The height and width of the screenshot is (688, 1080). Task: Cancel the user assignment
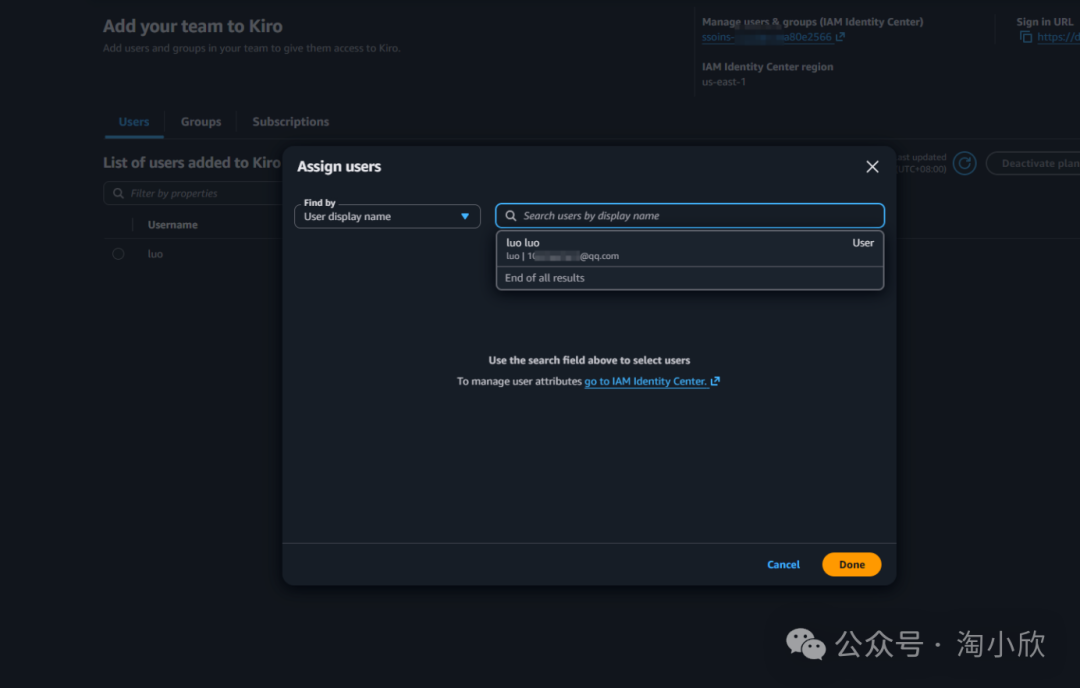783,565
